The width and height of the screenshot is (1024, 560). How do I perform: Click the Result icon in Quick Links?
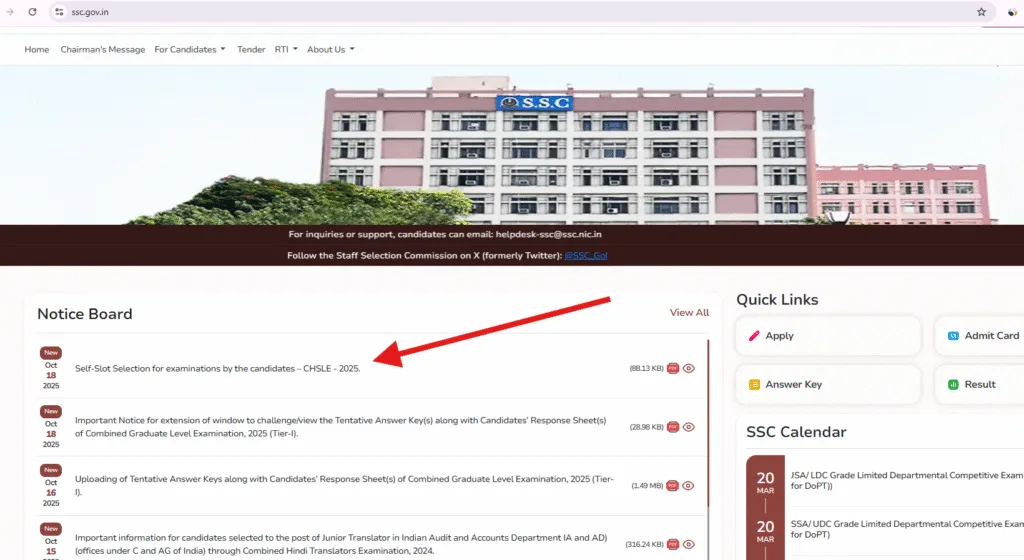coord(953,384)
